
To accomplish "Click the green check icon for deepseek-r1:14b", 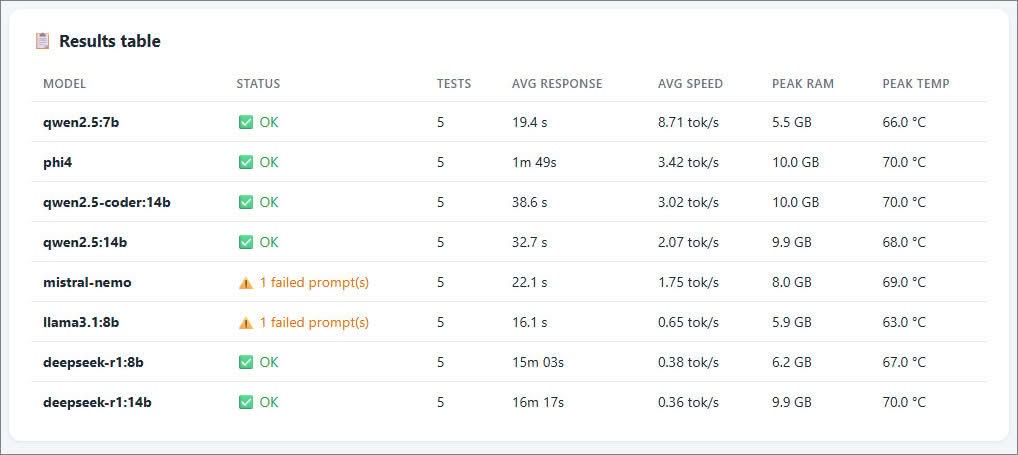I will [x=245, y=402].
